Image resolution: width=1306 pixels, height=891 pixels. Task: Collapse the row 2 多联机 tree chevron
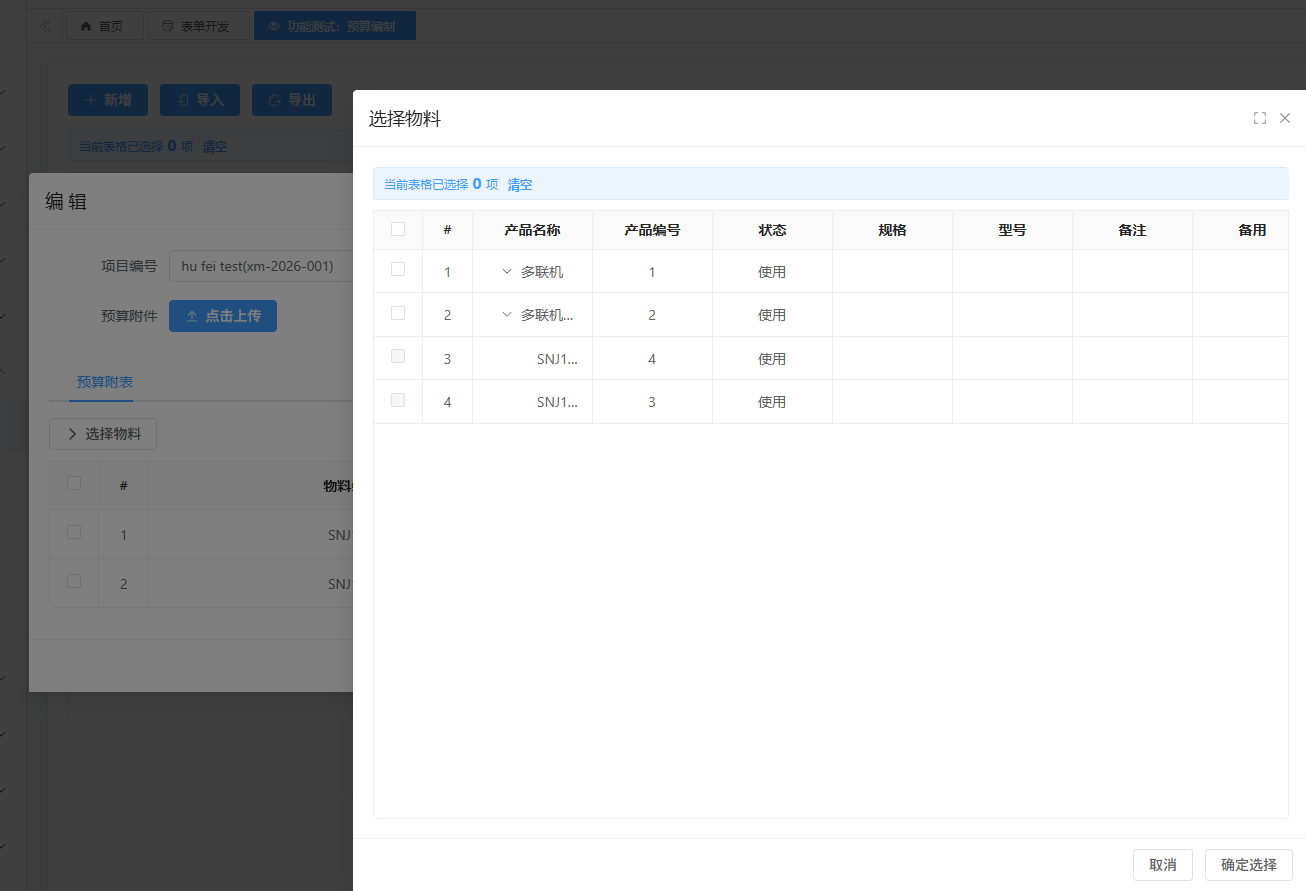(507, 315)
